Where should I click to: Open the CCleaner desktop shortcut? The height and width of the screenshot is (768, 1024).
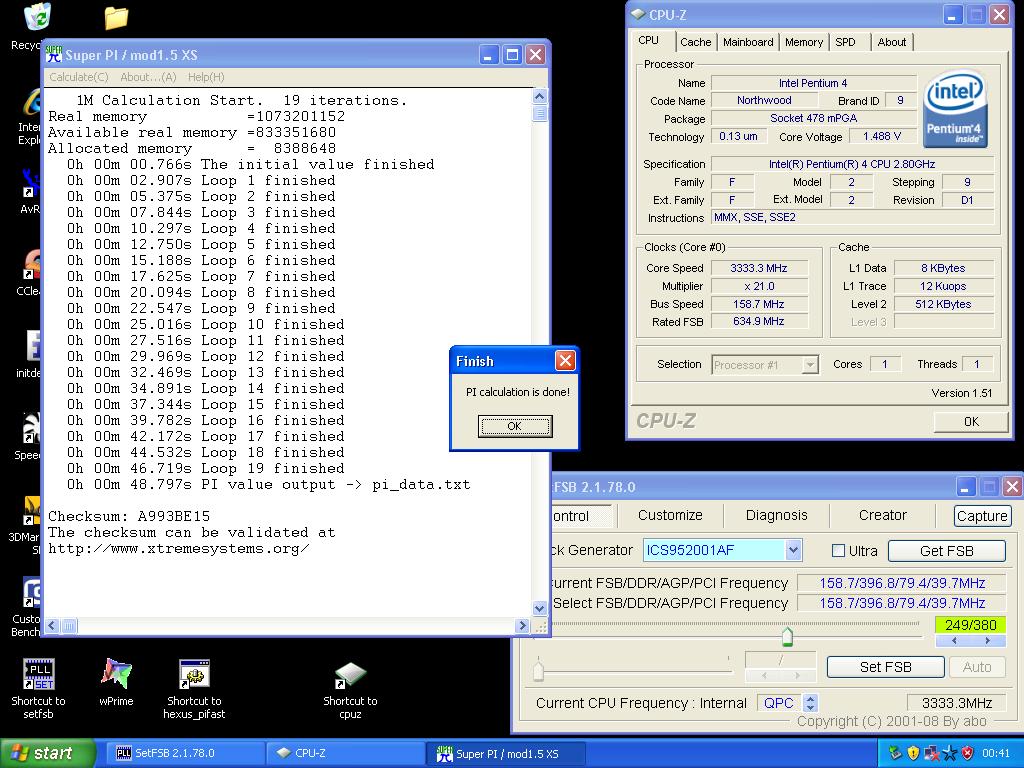pyautogui.click(x=32, y=266)
